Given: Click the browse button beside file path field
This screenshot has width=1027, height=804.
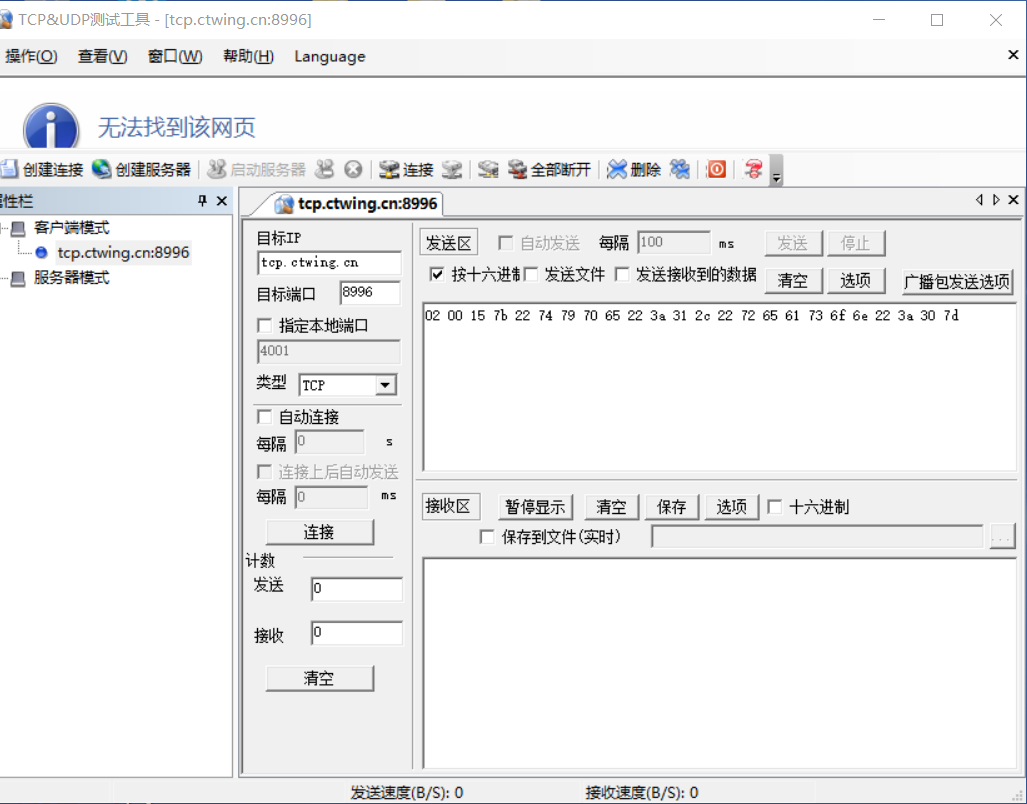Looking at the screenshot, I should coord(1001,536).
